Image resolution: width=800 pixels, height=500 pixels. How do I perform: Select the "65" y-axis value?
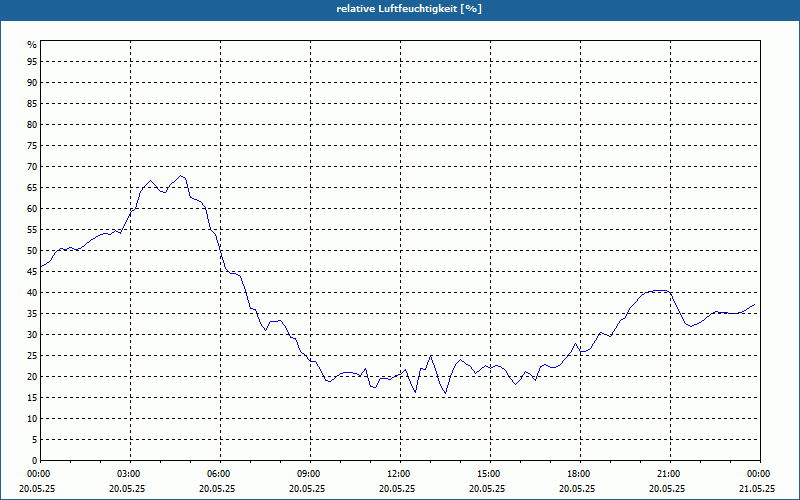[32, 188]
